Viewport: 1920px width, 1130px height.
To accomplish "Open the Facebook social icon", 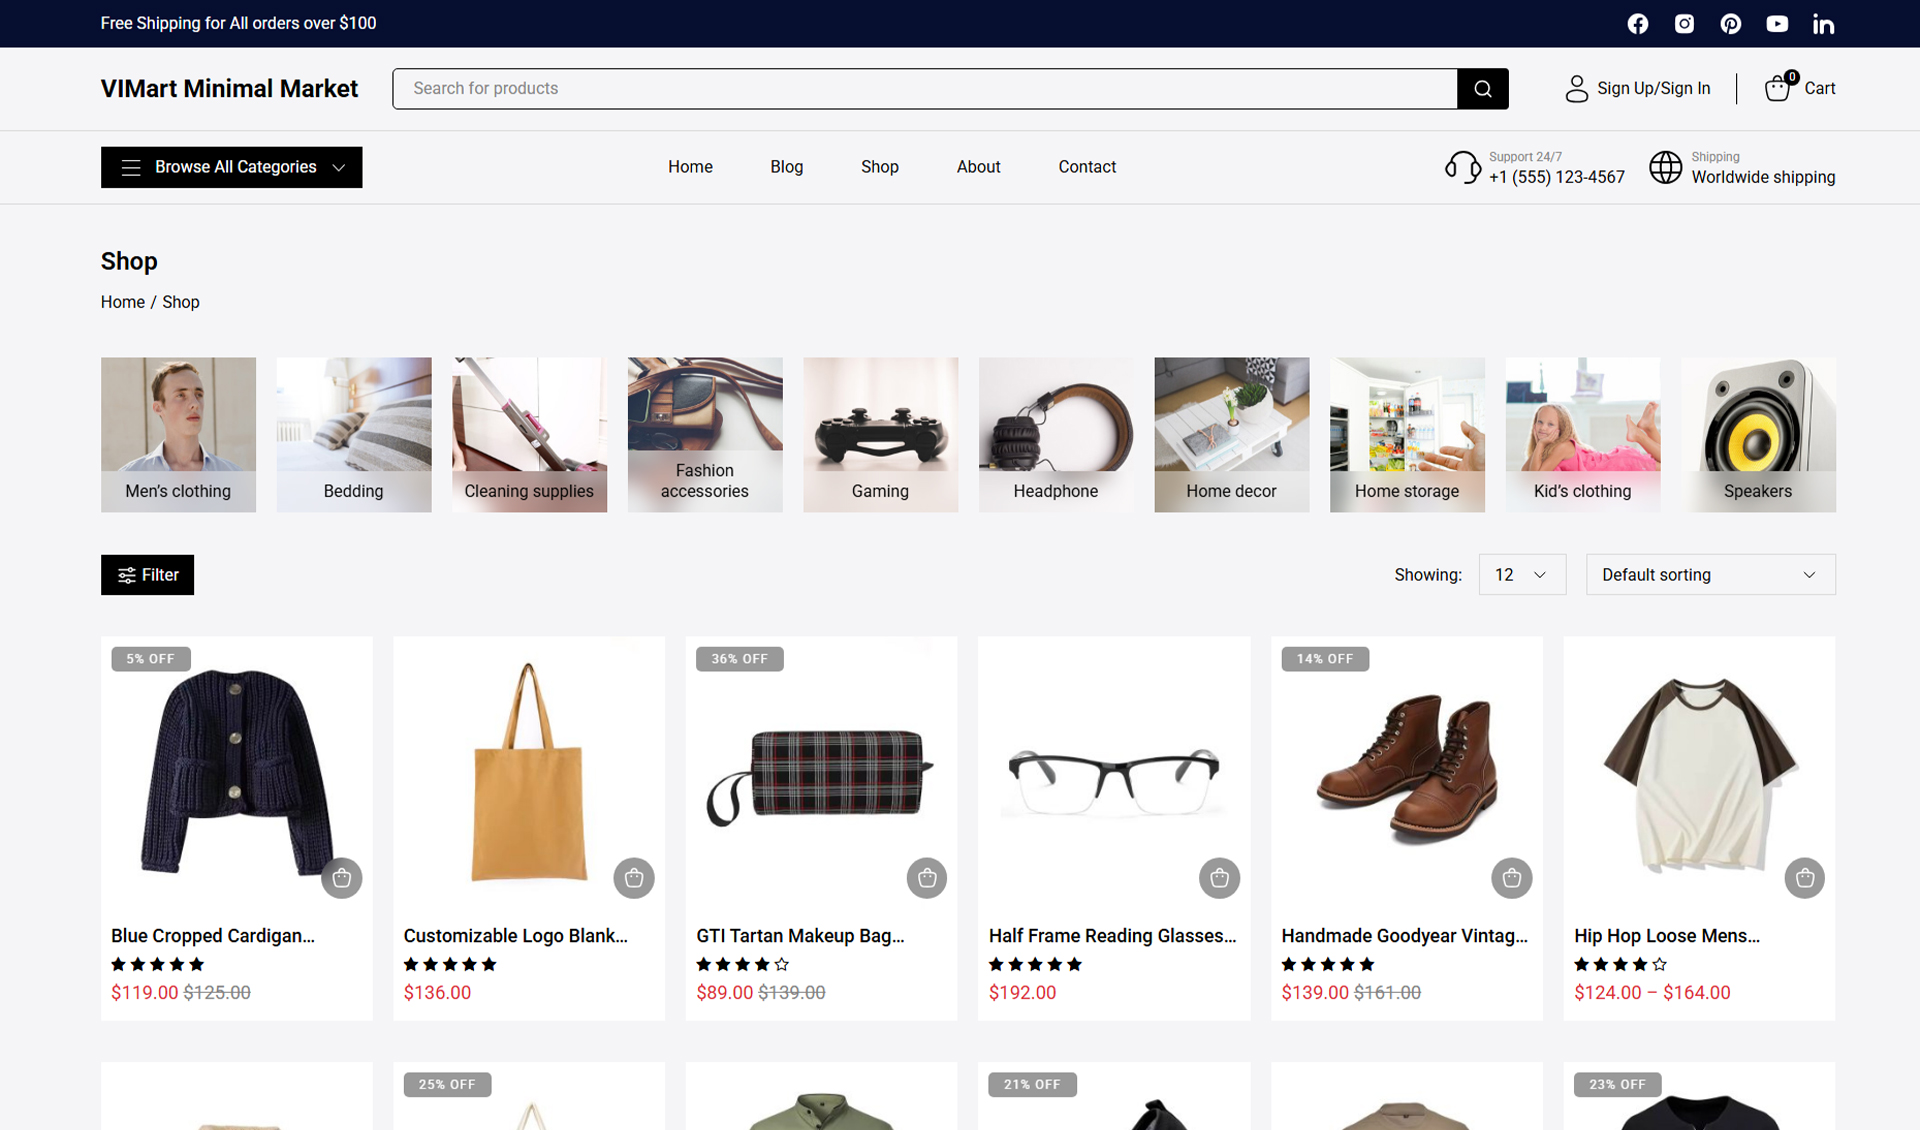I will [x=1638, y=23].
